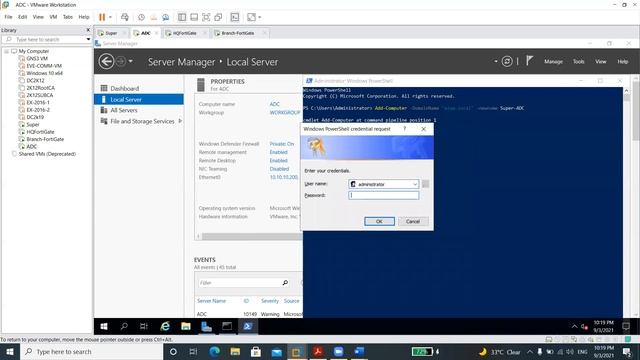
Task: Open the File menu in VMware
Action: point(8,17)
